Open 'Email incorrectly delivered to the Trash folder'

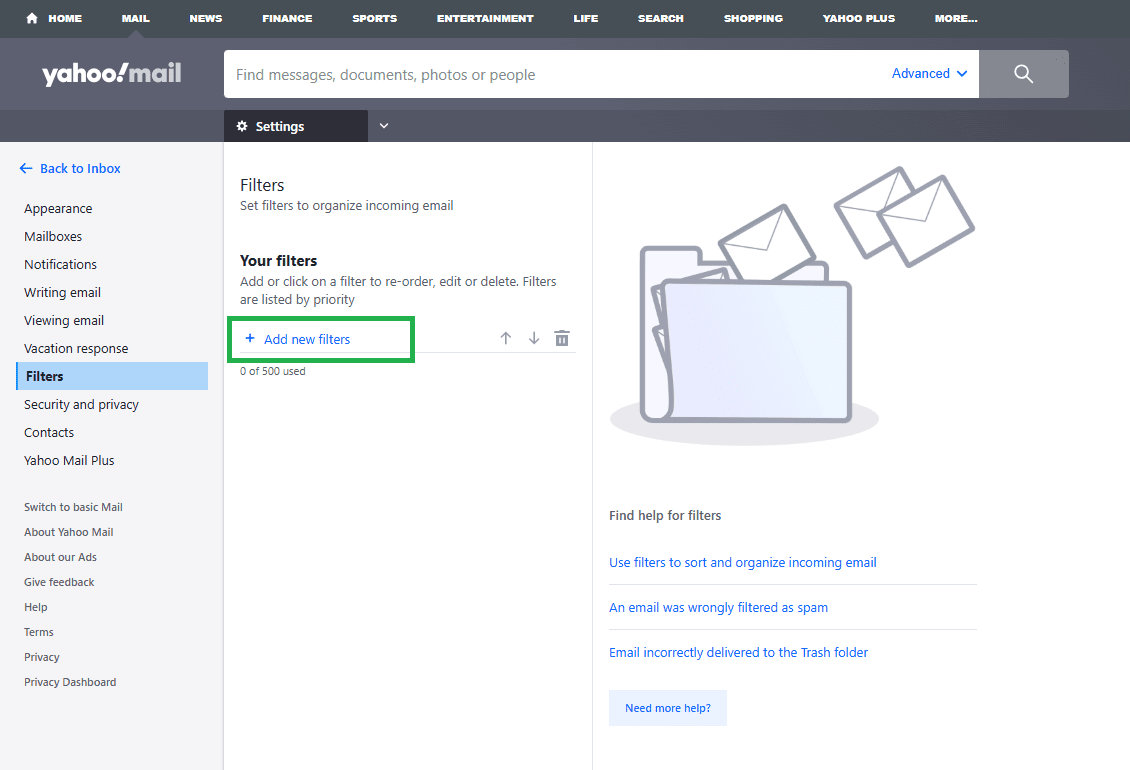(739, 652)
